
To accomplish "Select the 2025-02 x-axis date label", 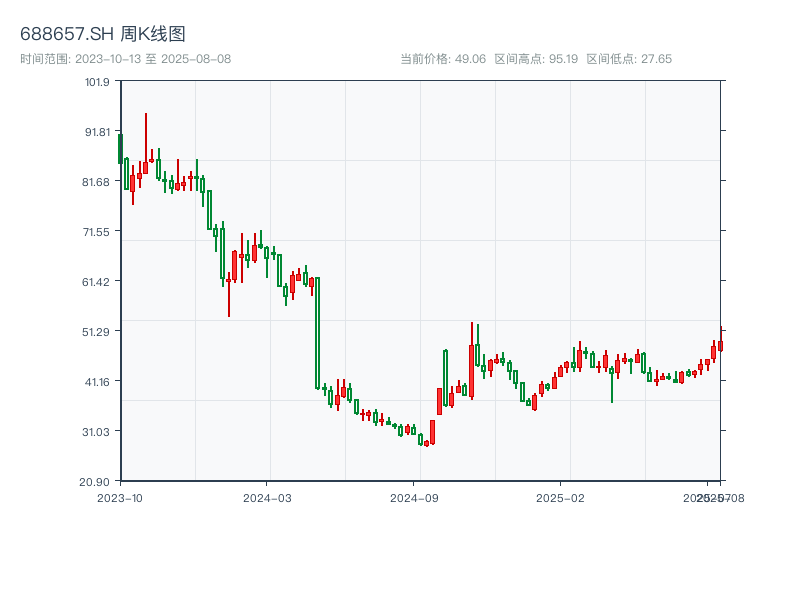I will tap(560, 497).
